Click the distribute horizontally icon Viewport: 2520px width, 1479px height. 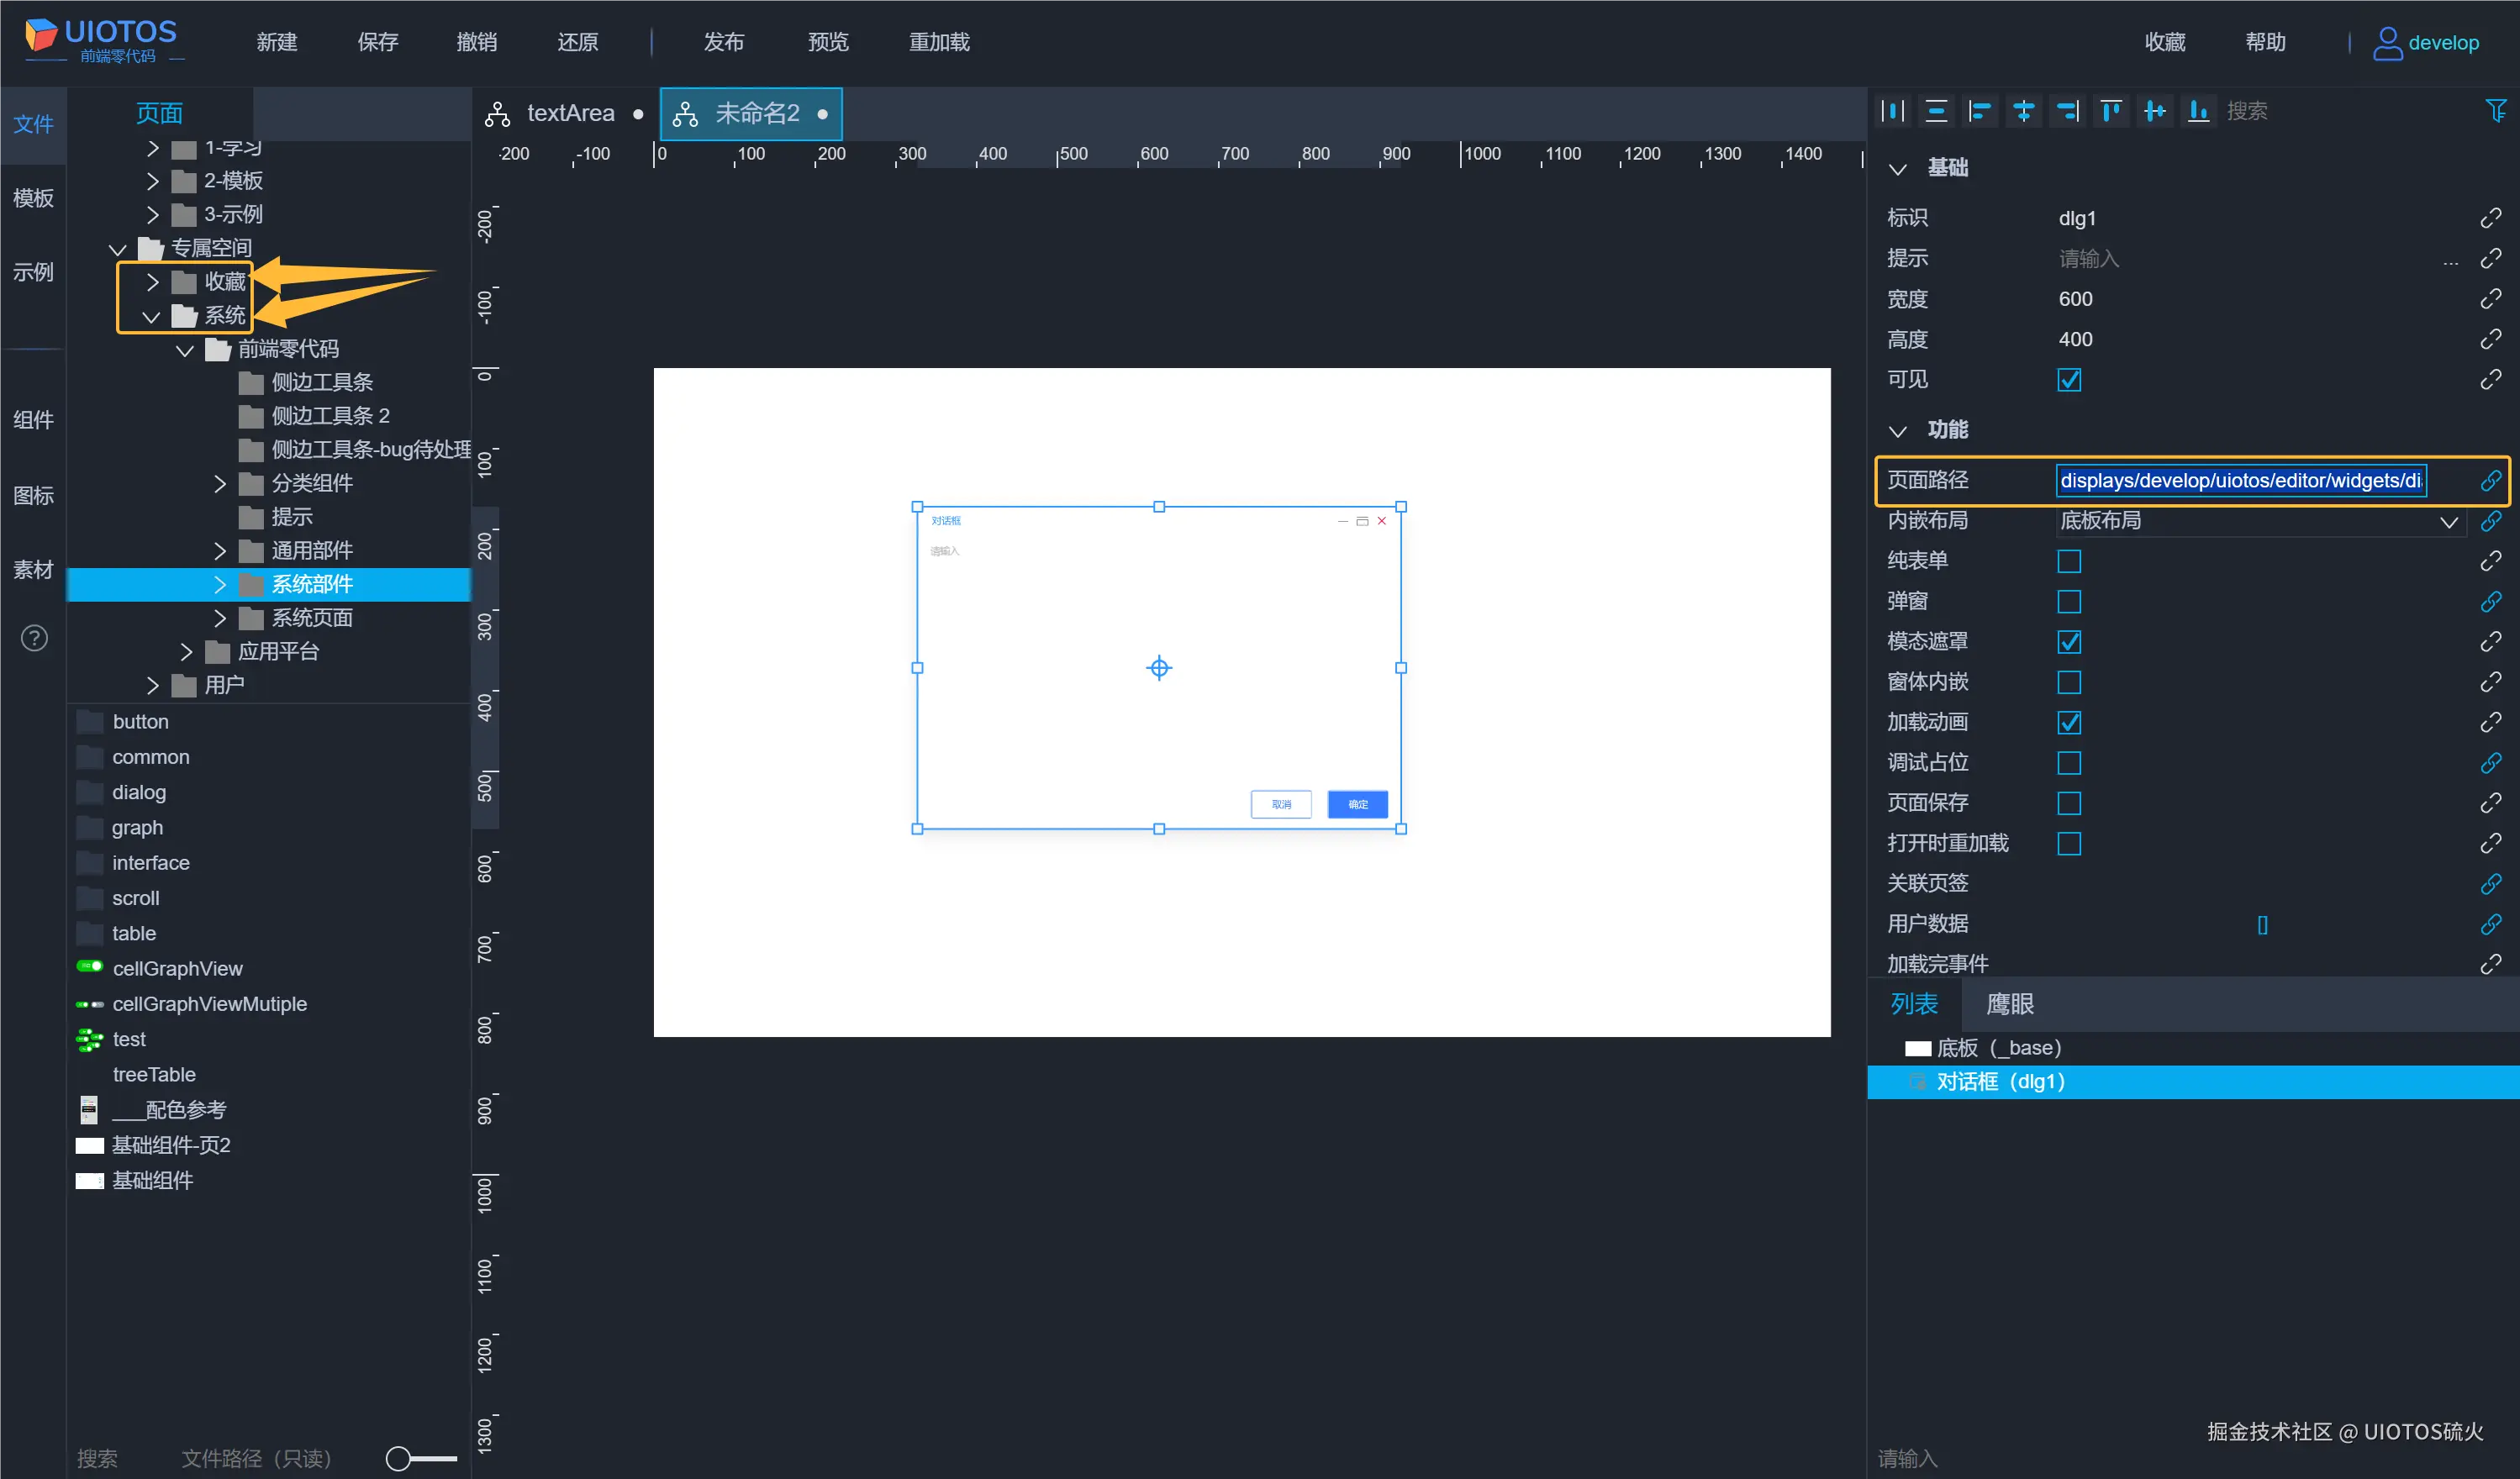(1892, 111)
